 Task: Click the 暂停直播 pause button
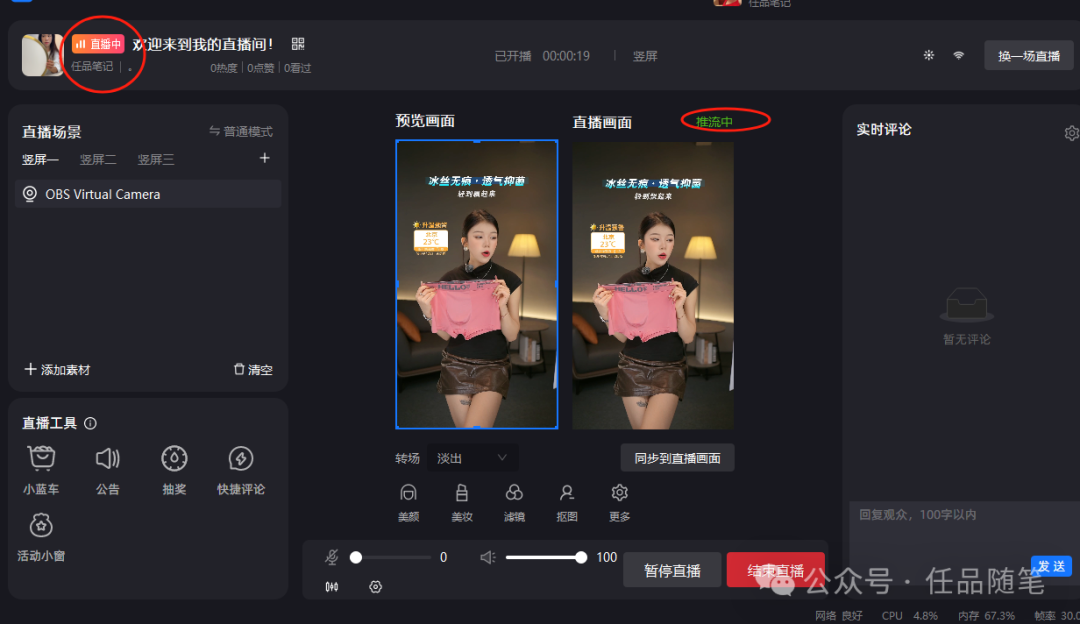point(672,567)
